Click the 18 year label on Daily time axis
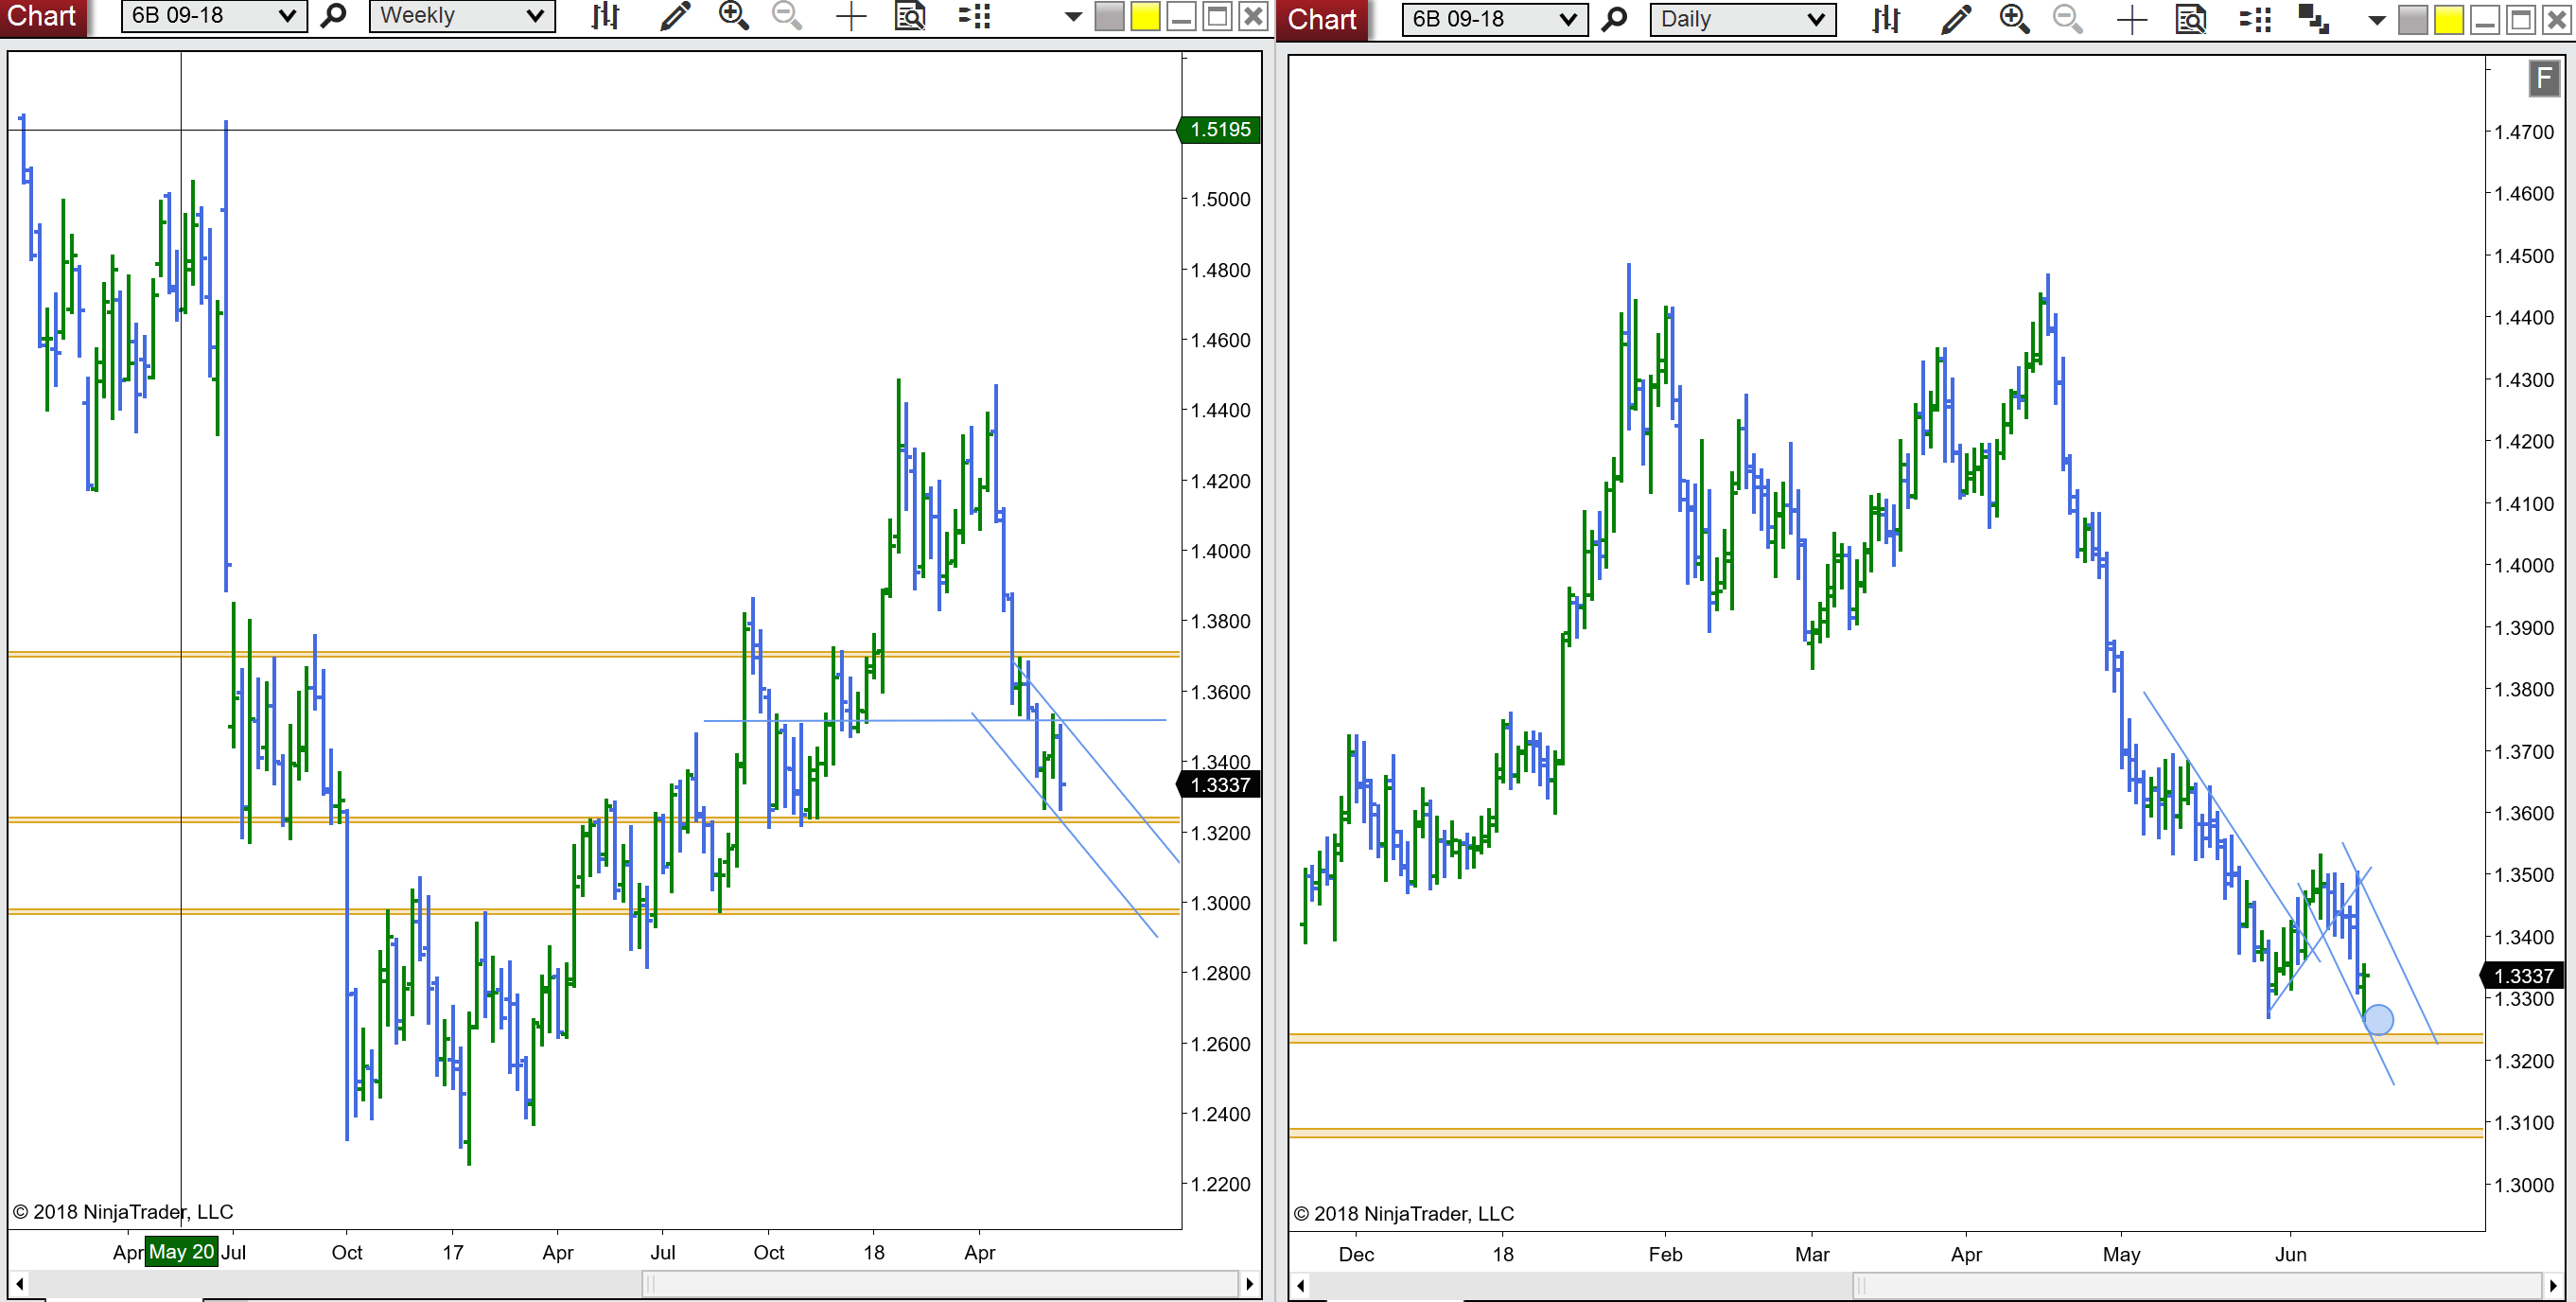The image size is (2576, 1302). [x=1503, y=1254]
